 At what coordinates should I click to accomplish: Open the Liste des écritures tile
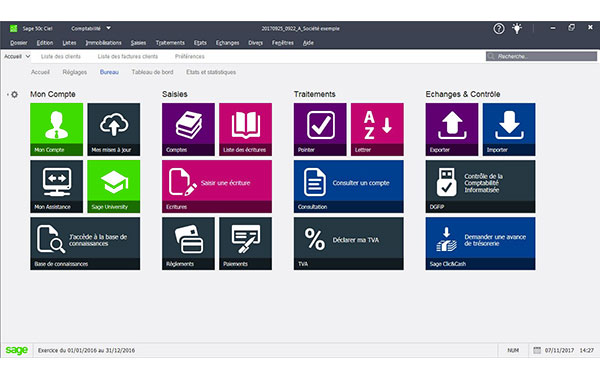pyautogui.click(x=246, y=129)
